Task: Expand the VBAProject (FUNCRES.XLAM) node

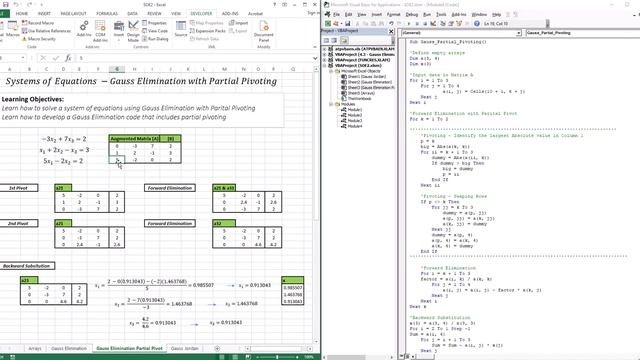Action: 325,60
